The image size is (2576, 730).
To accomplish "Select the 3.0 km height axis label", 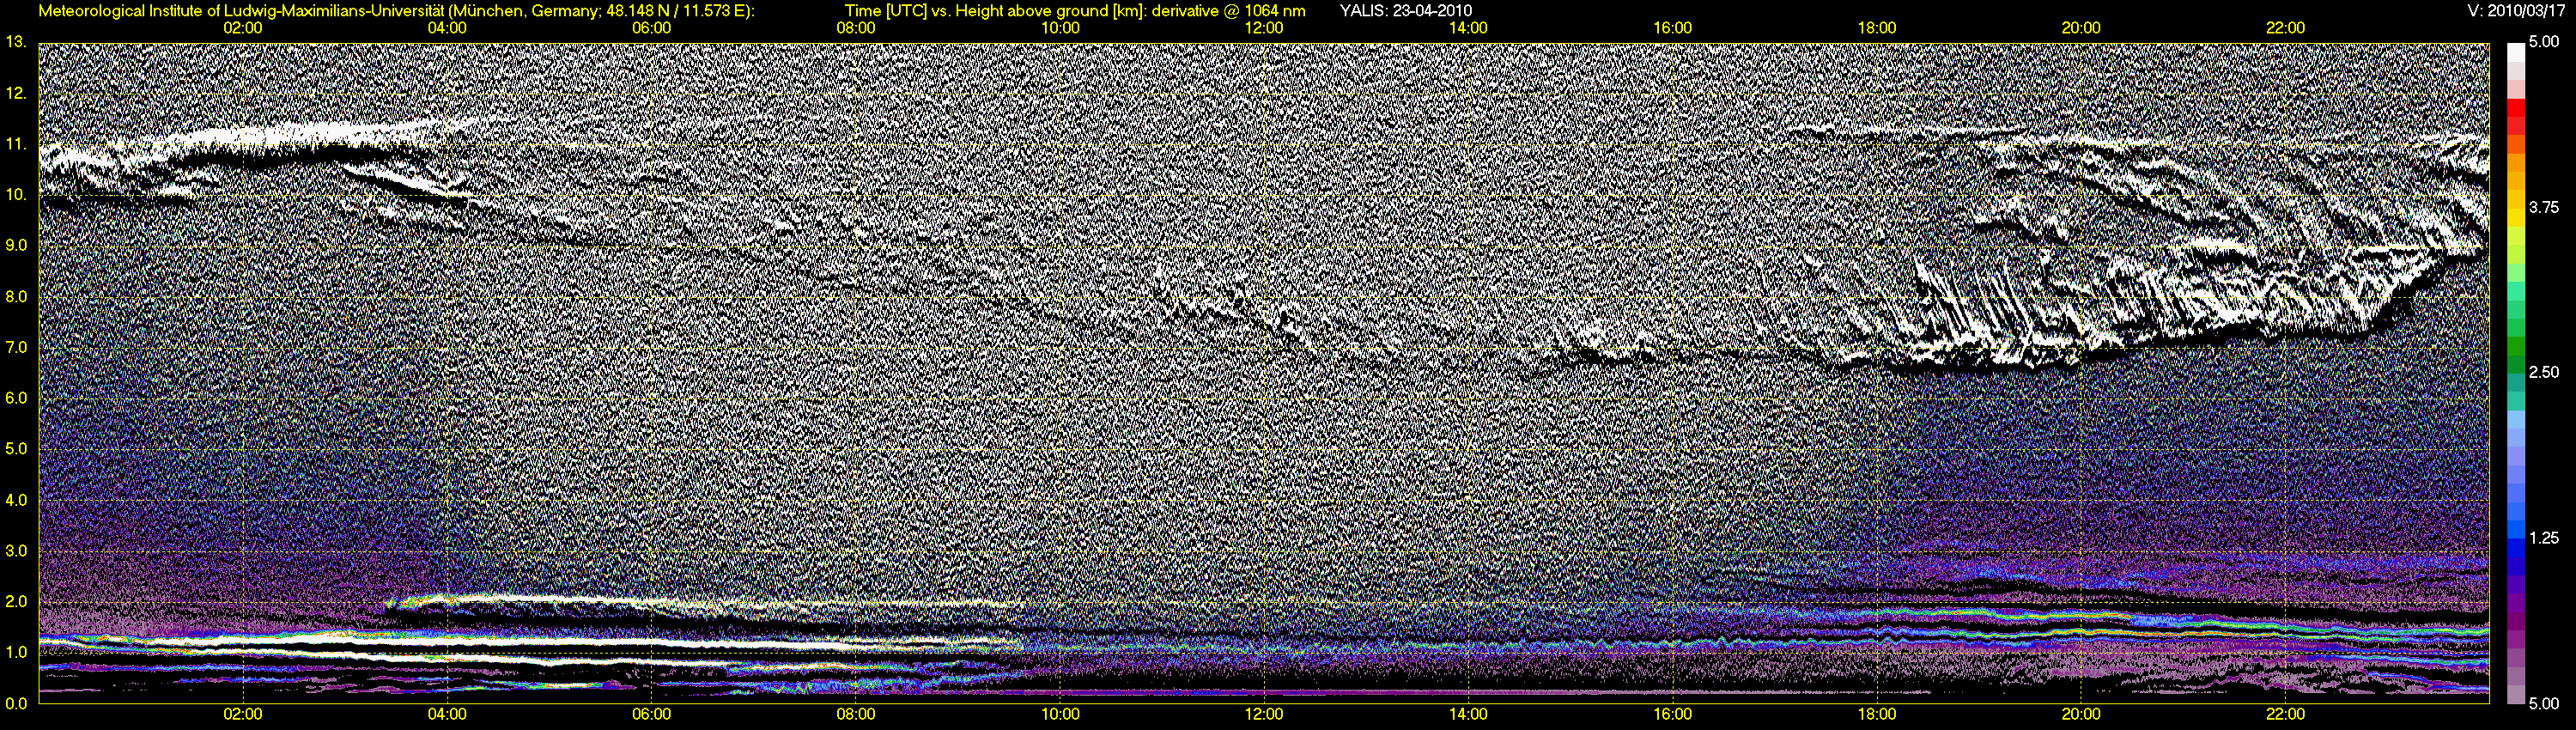I will pos(15,550).
